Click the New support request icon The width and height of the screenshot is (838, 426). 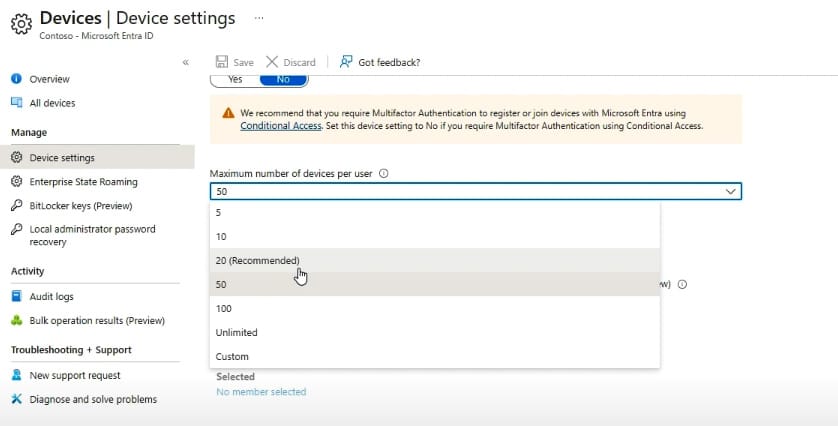(17, 375)
